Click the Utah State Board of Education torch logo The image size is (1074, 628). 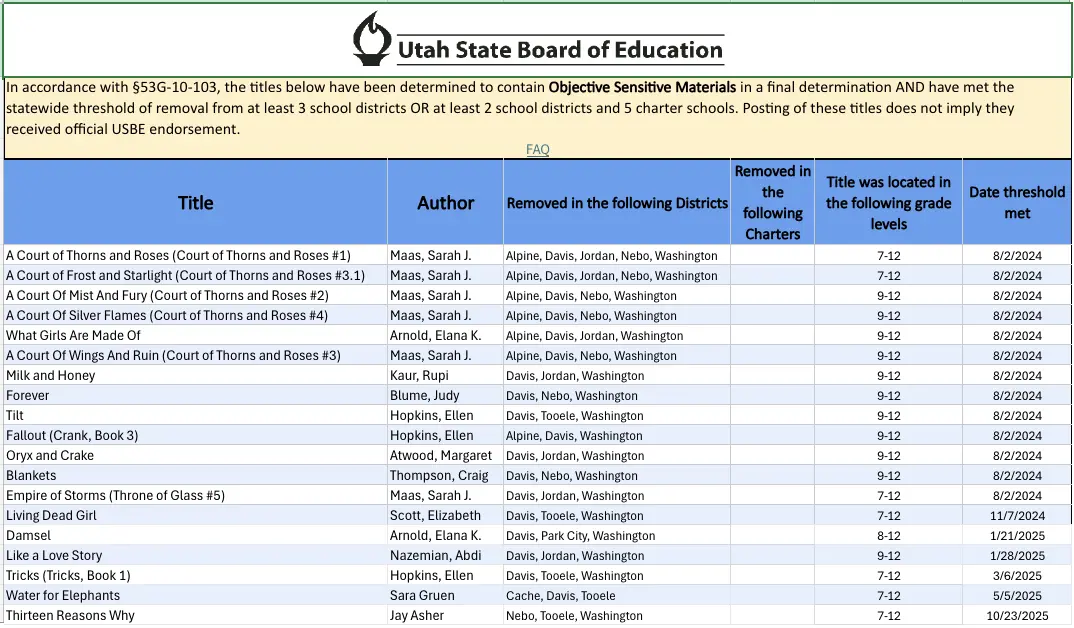(371, 39)
